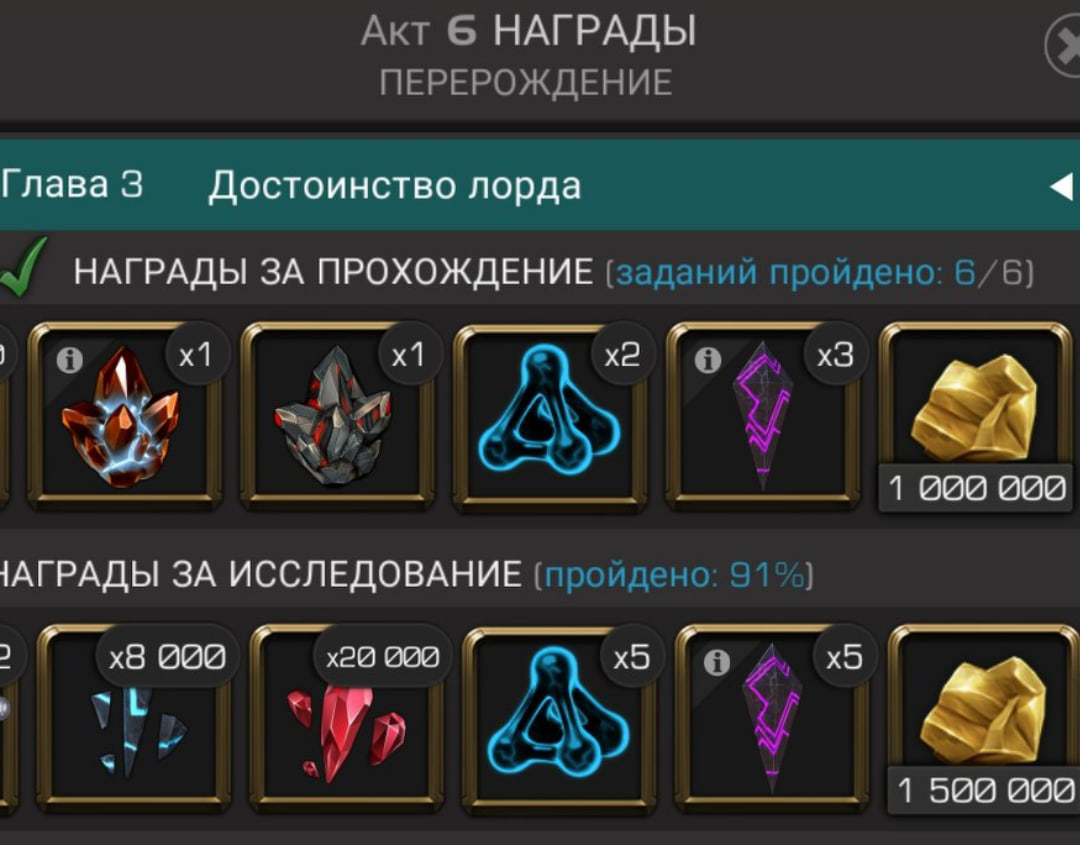
Task: Tap the orange crystal x1 completion reward
Action: (124, 415)
